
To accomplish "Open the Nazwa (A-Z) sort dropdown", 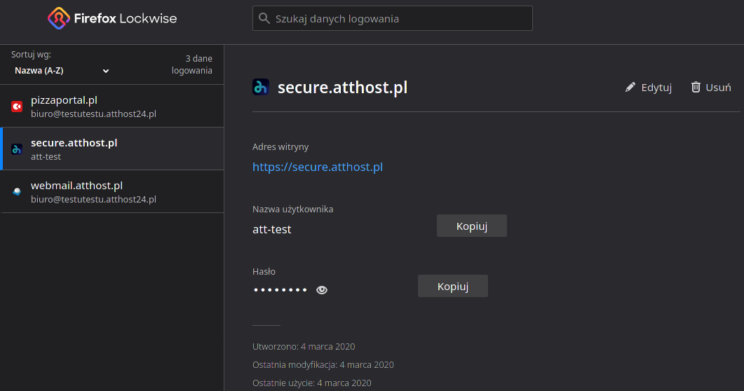I will click(62, 71).
